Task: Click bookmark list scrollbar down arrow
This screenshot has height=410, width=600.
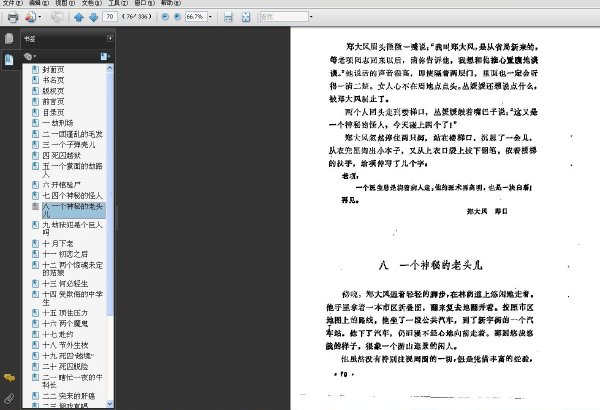Action: pos(110,403)
